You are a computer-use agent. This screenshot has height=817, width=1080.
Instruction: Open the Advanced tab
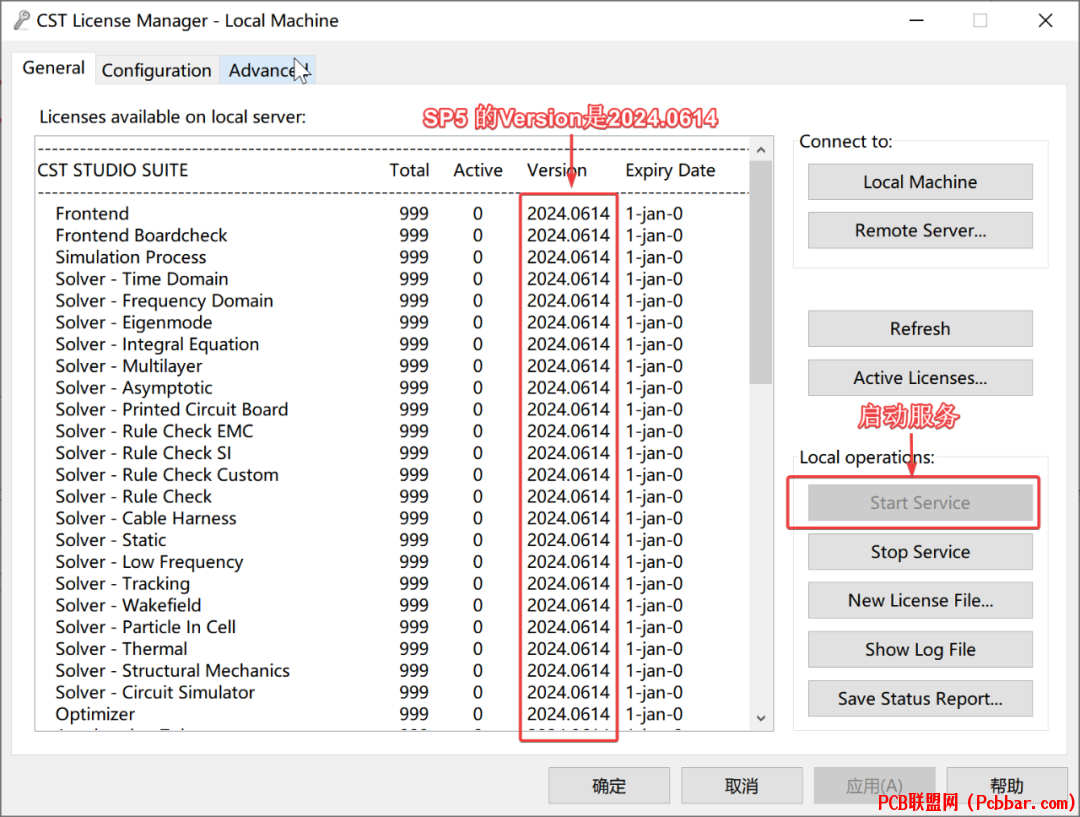267,70
